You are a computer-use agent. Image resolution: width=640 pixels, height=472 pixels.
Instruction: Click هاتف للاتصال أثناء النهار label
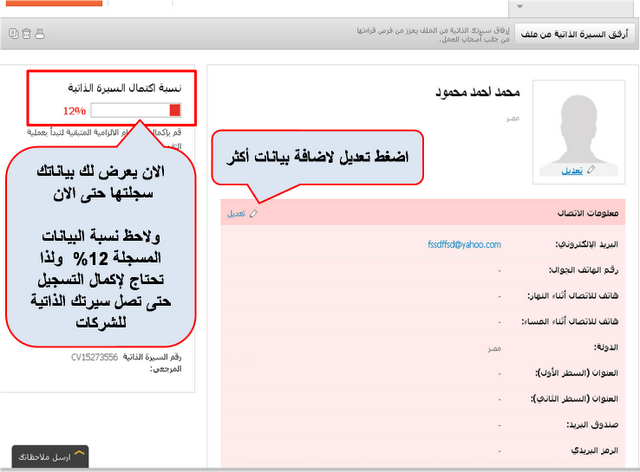(x=573, y=296)
